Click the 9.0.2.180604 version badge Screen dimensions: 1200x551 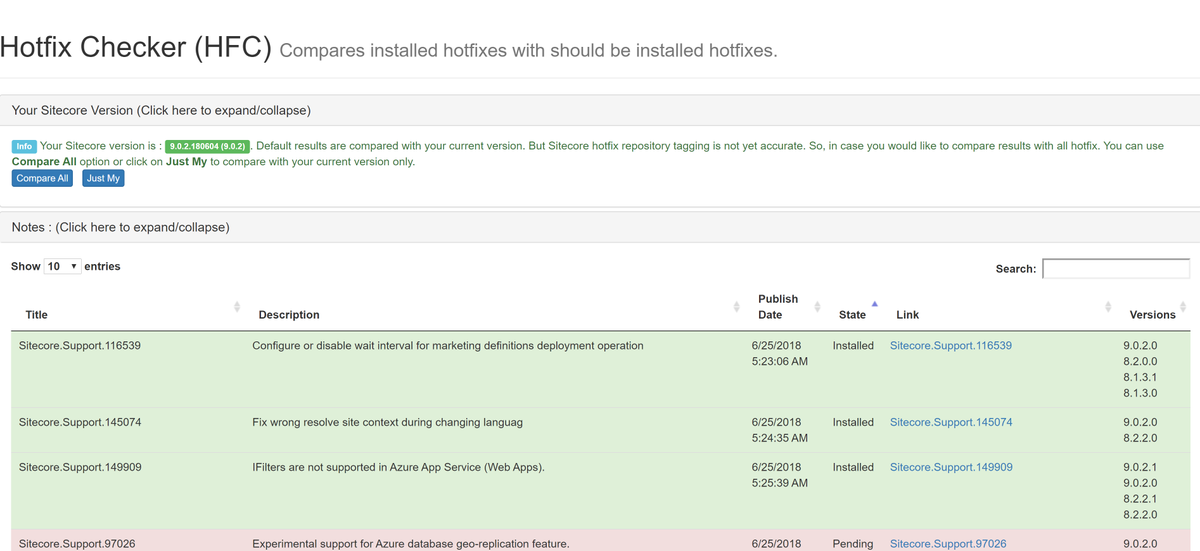pos(207,146)
